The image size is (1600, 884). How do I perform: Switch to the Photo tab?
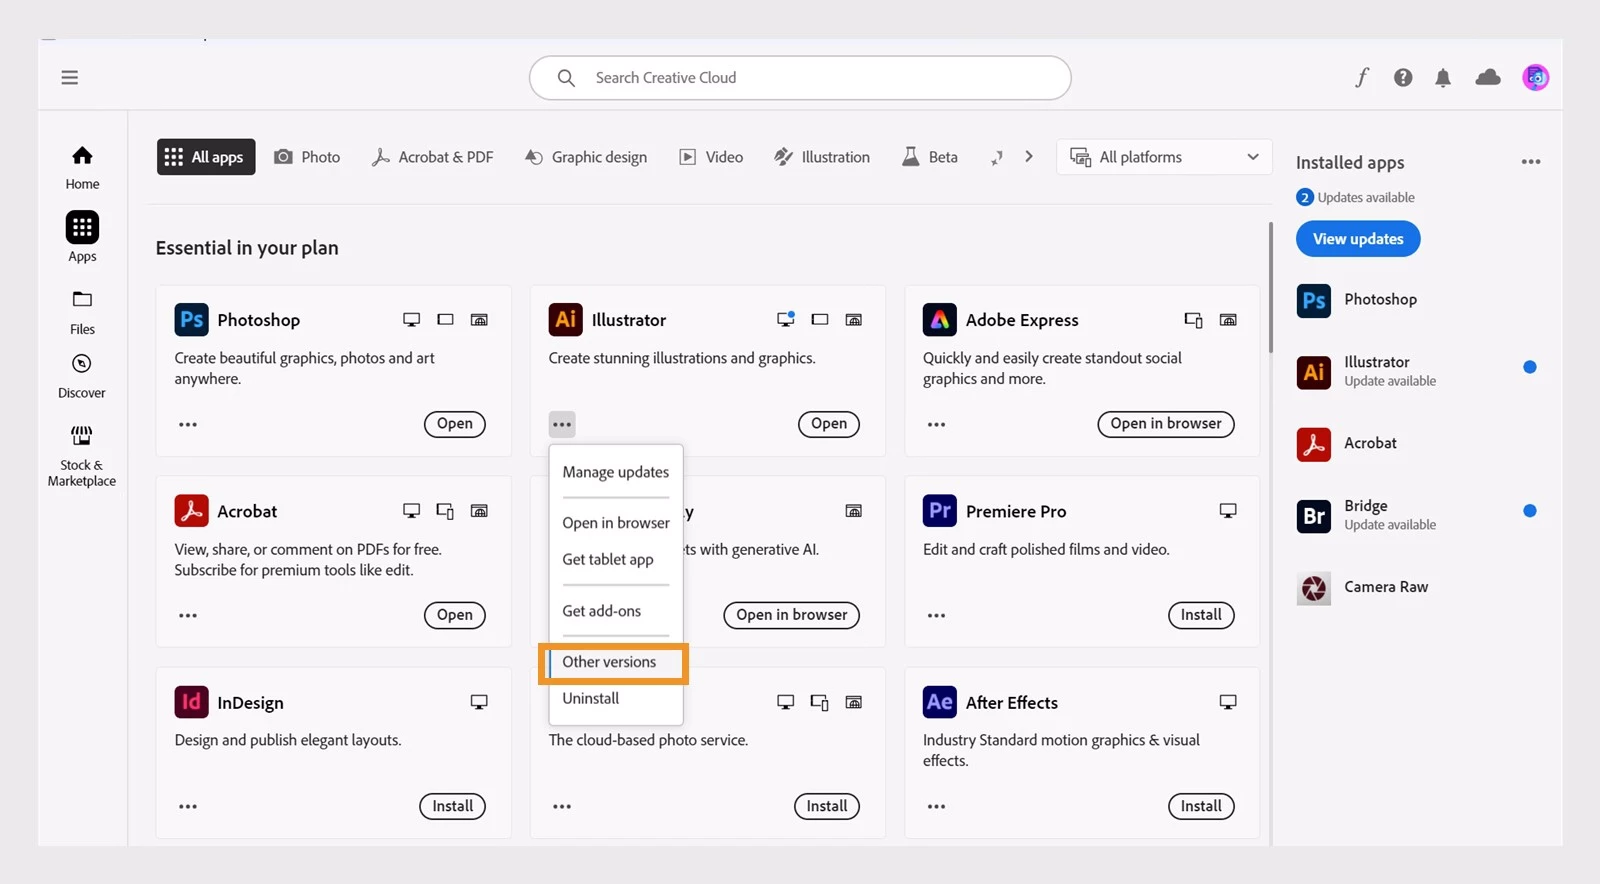308,157
